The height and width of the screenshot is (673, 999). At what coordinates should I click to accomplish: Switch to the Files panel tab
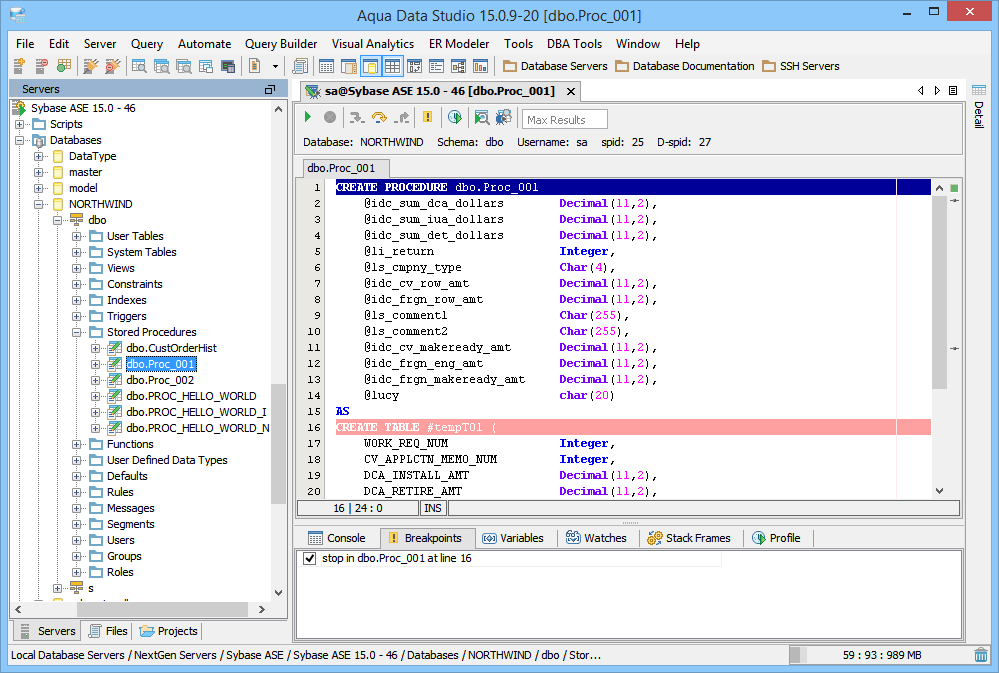[108, 631]
